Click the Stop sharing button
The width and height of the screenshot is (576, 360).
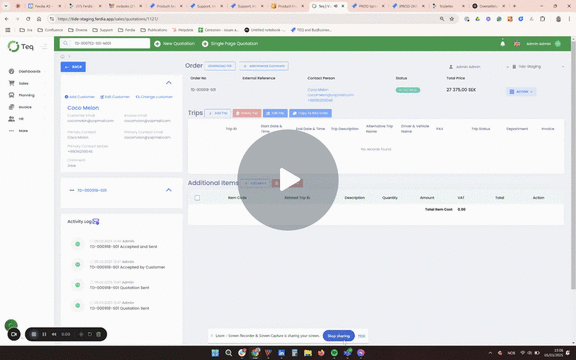(339, 336)
